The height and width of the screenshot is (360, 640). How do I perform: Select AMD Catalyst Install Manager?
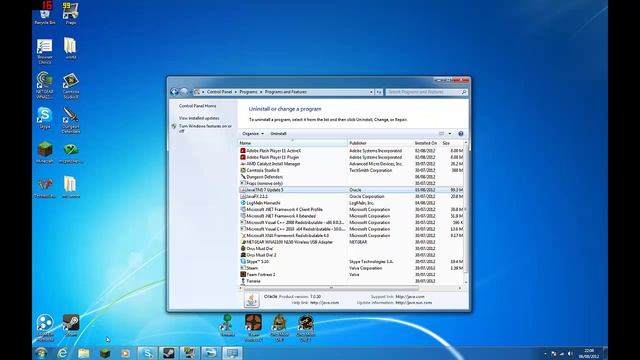coord(351,164)
